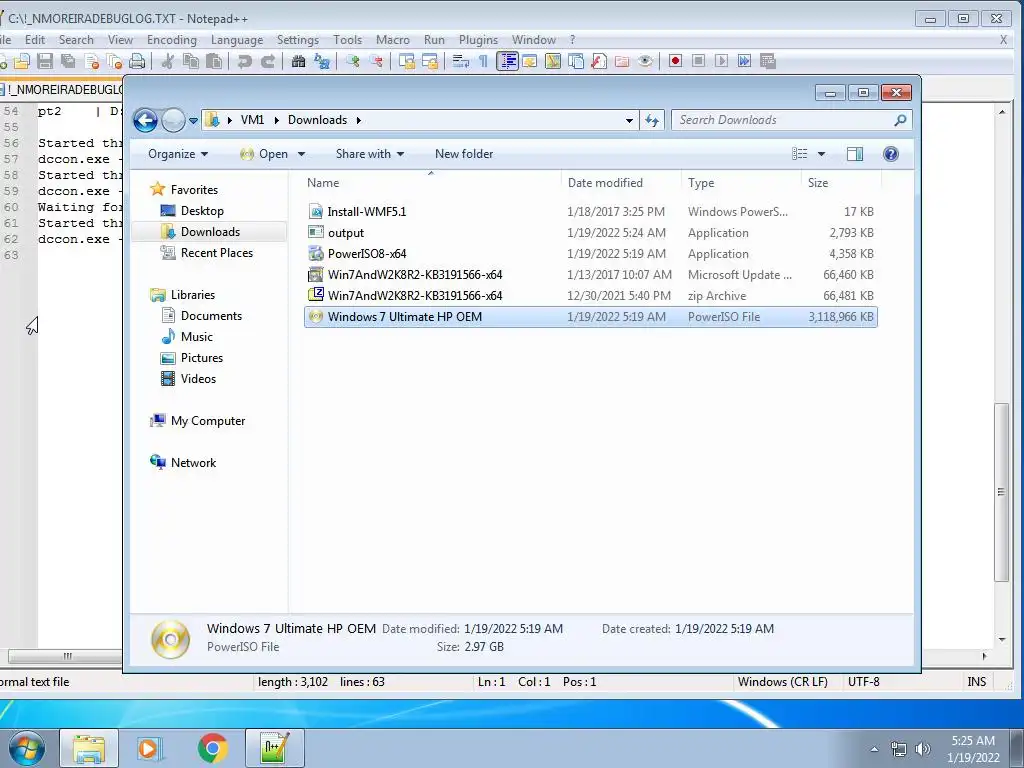Select the output application file
Image resolution: width=1024 pixels, height=768 pixels.
point(591,233)
